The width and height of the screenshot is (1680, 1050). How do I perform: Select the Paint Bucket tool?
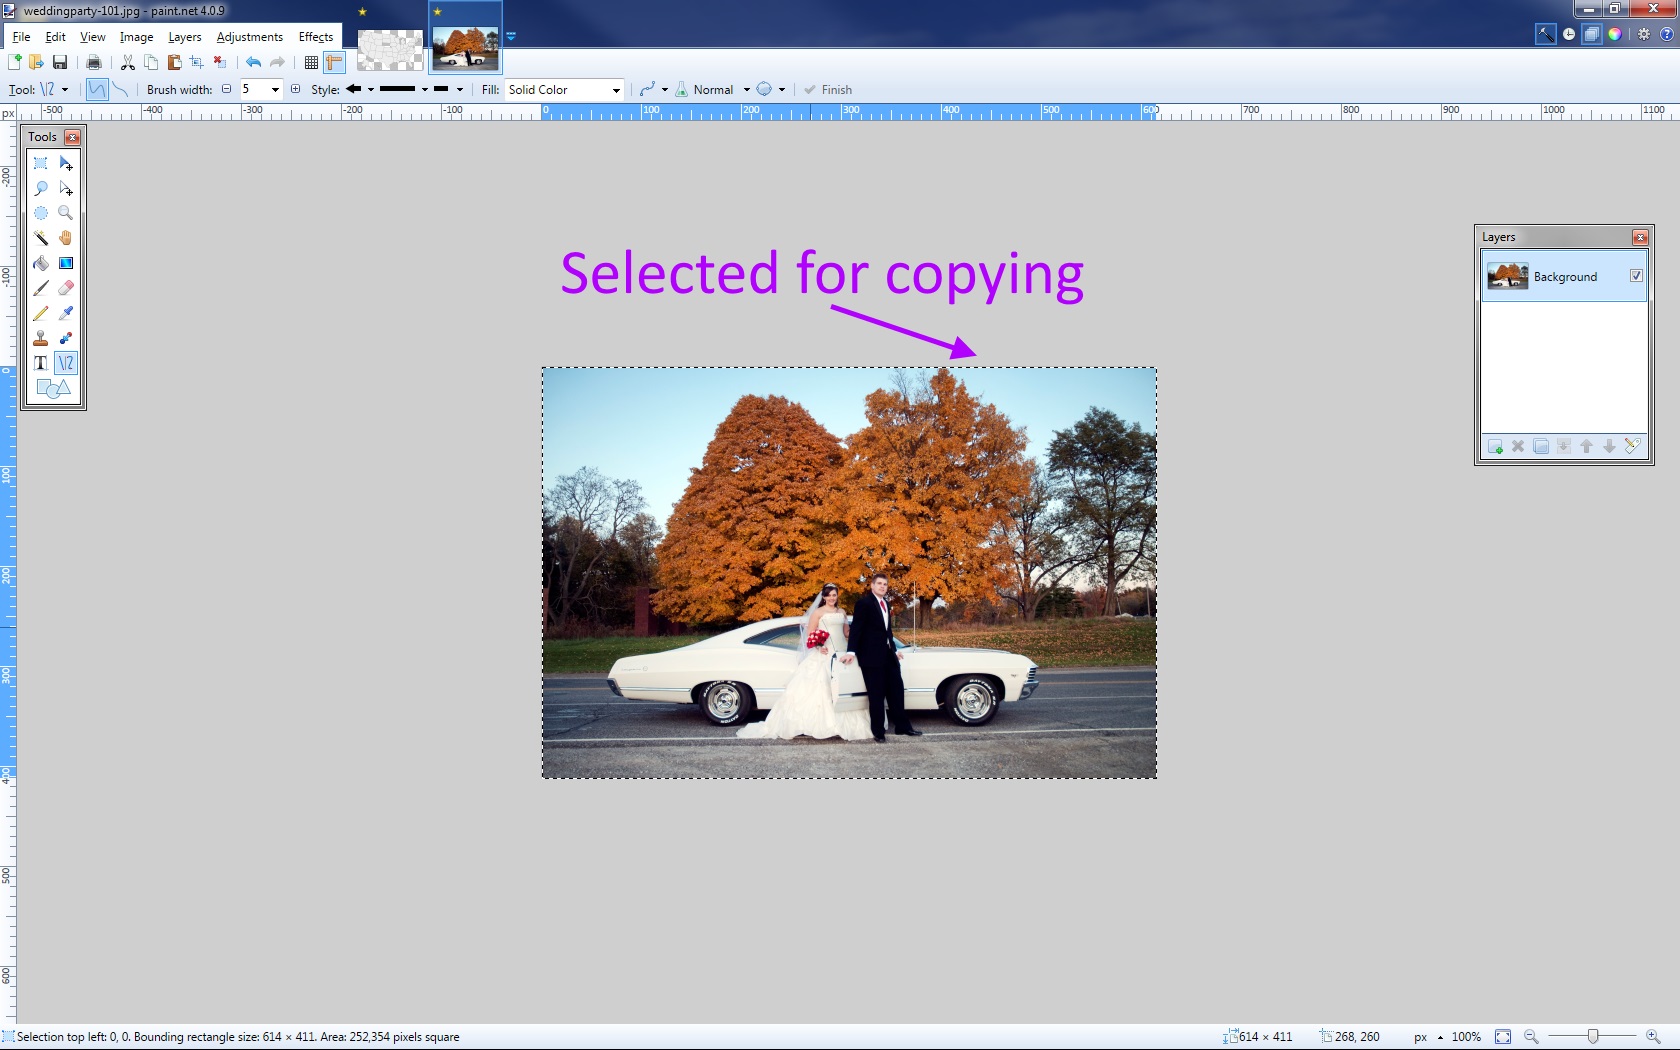tap(41, 263)
